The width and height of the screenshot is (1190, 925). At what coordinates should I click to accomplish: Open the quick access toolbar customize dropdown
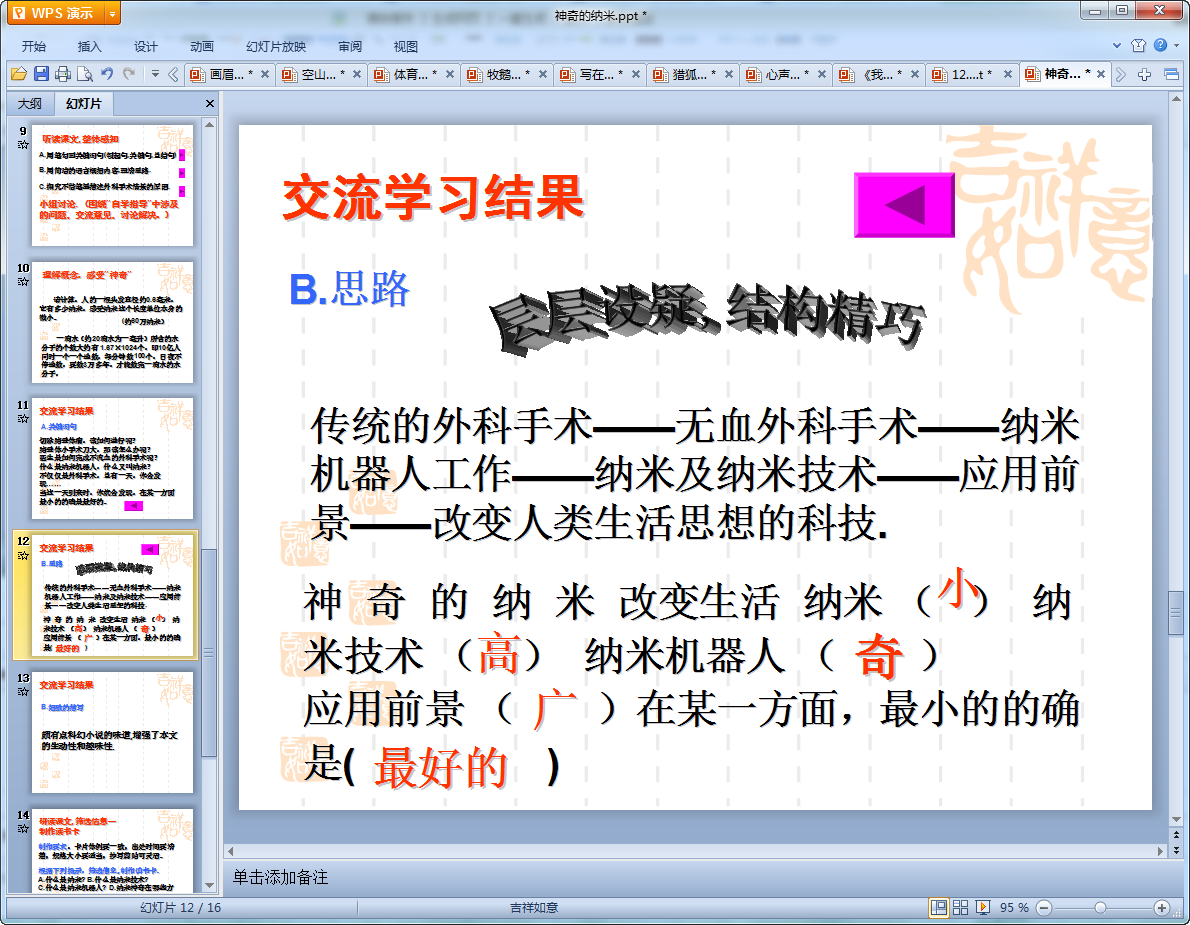click(x=155, y=74)
